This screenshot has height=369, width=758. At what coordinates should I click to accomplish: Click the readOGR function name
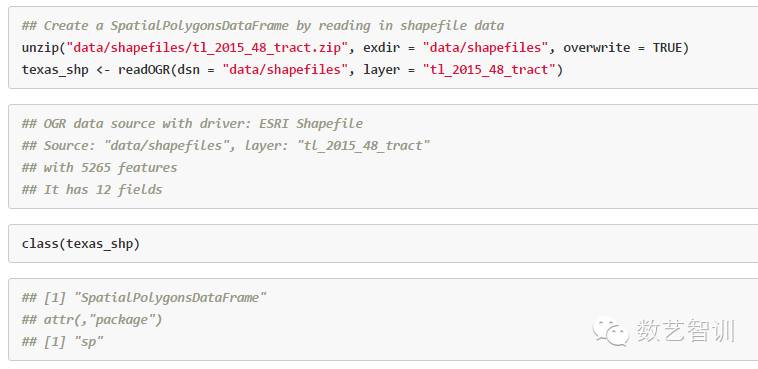[x=144, y=70]
